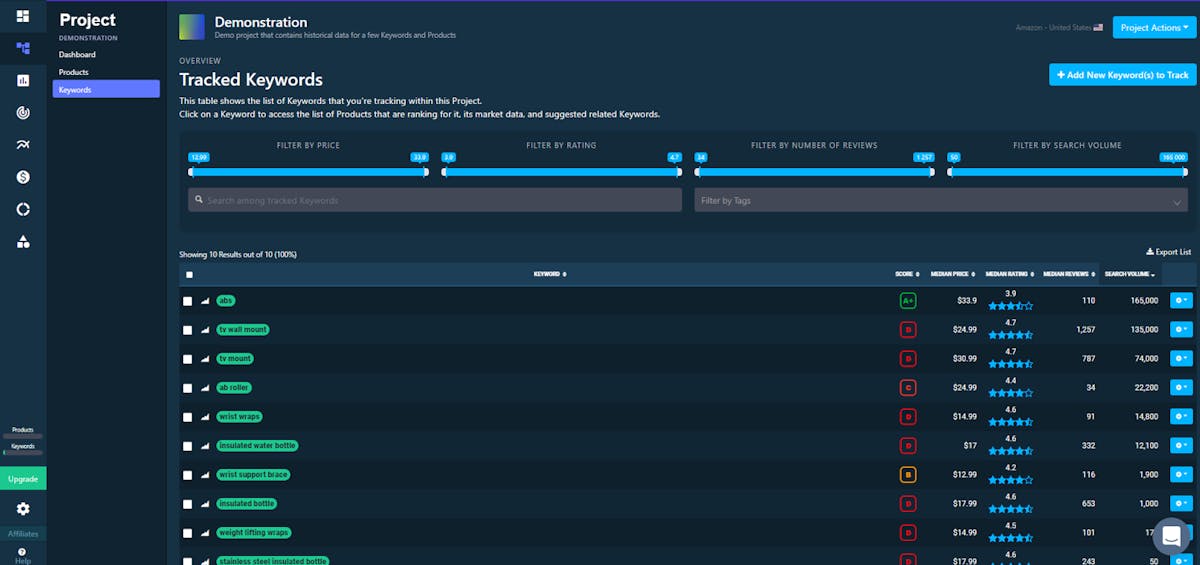This screenshot has height=565, width=1200.
Task: Click the chart icon for insulated bottle
Action: point(205,504)
